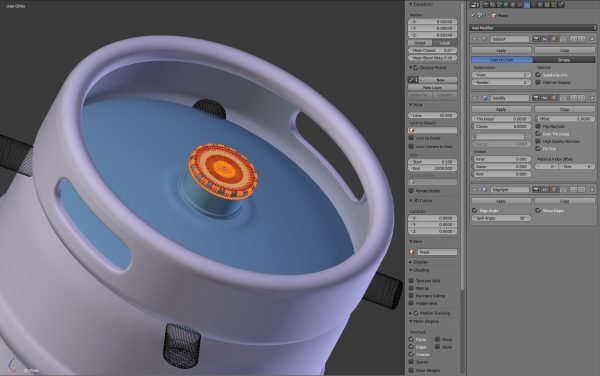
Task: Toggle EdgeSplit modifier edit mode icon
Action: tap(554, 189)
